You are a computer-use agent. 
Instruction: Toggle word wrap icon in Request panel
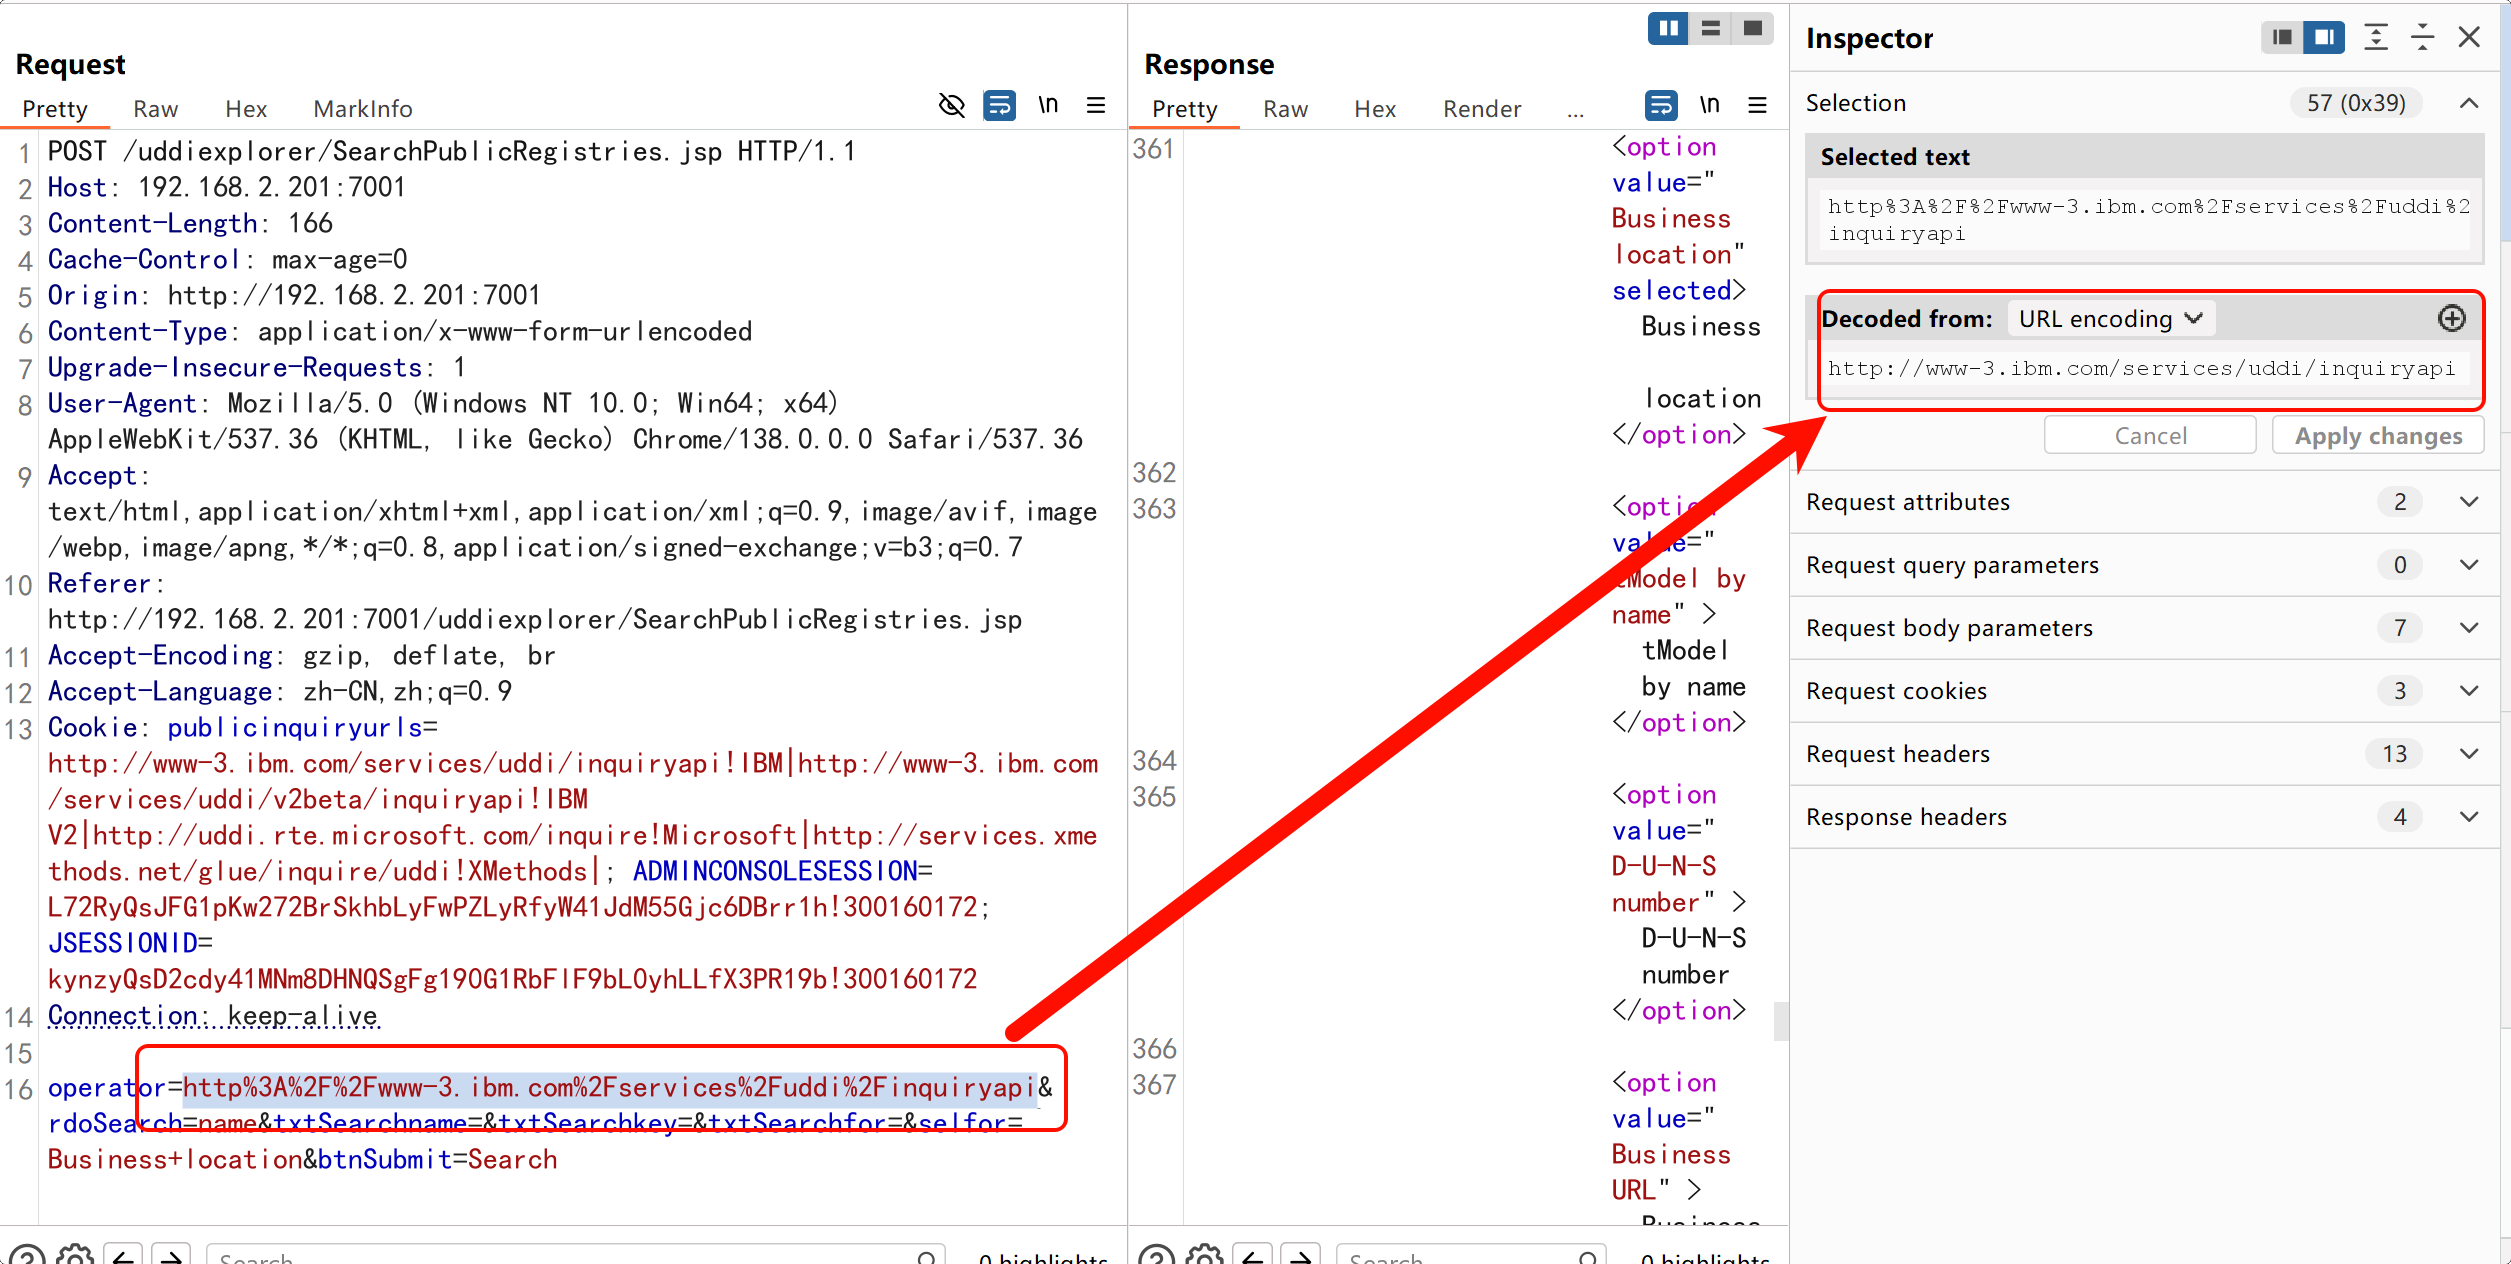tap(999, 105)
